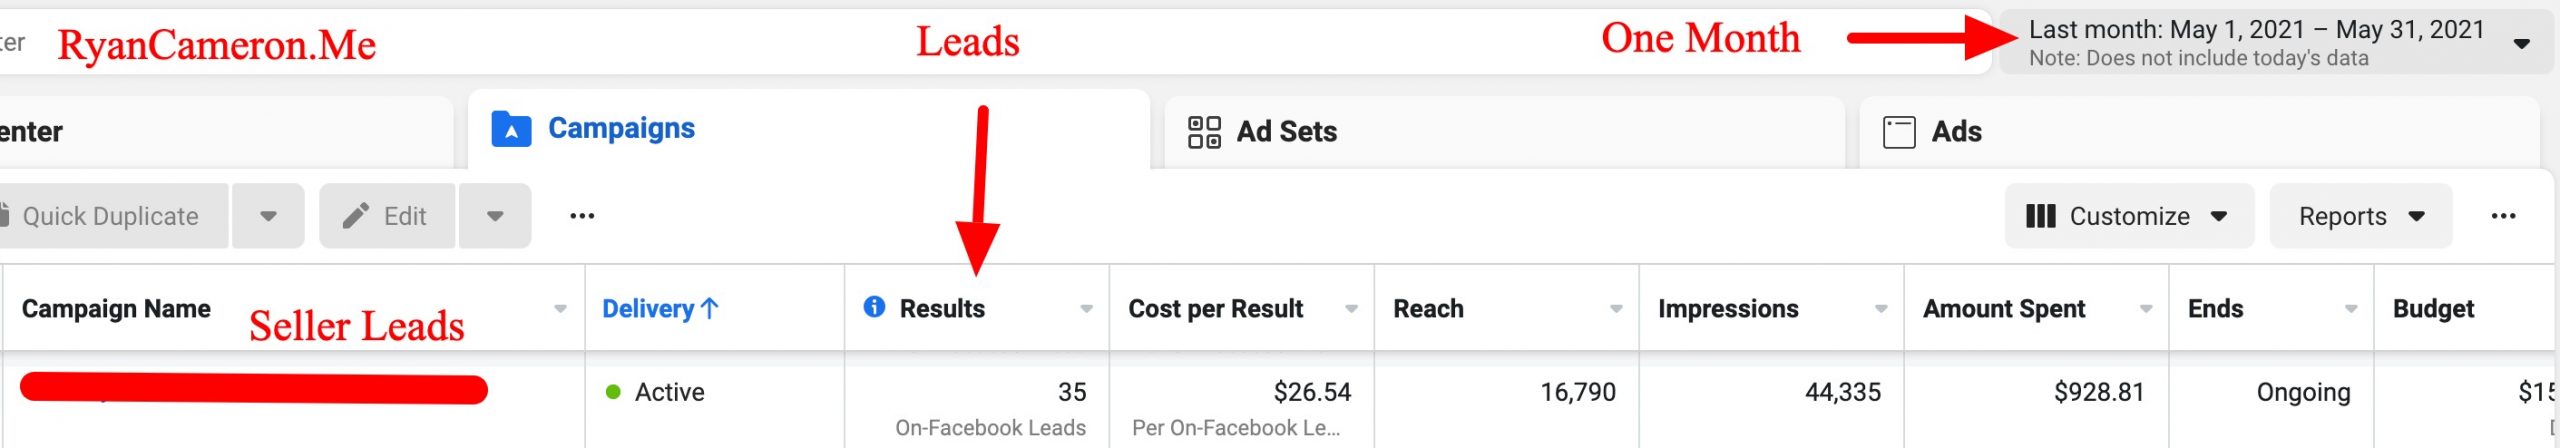Screen dimensions: 2560x448
Task: Click the Ad Sets grid icon
Action: 1204,132
